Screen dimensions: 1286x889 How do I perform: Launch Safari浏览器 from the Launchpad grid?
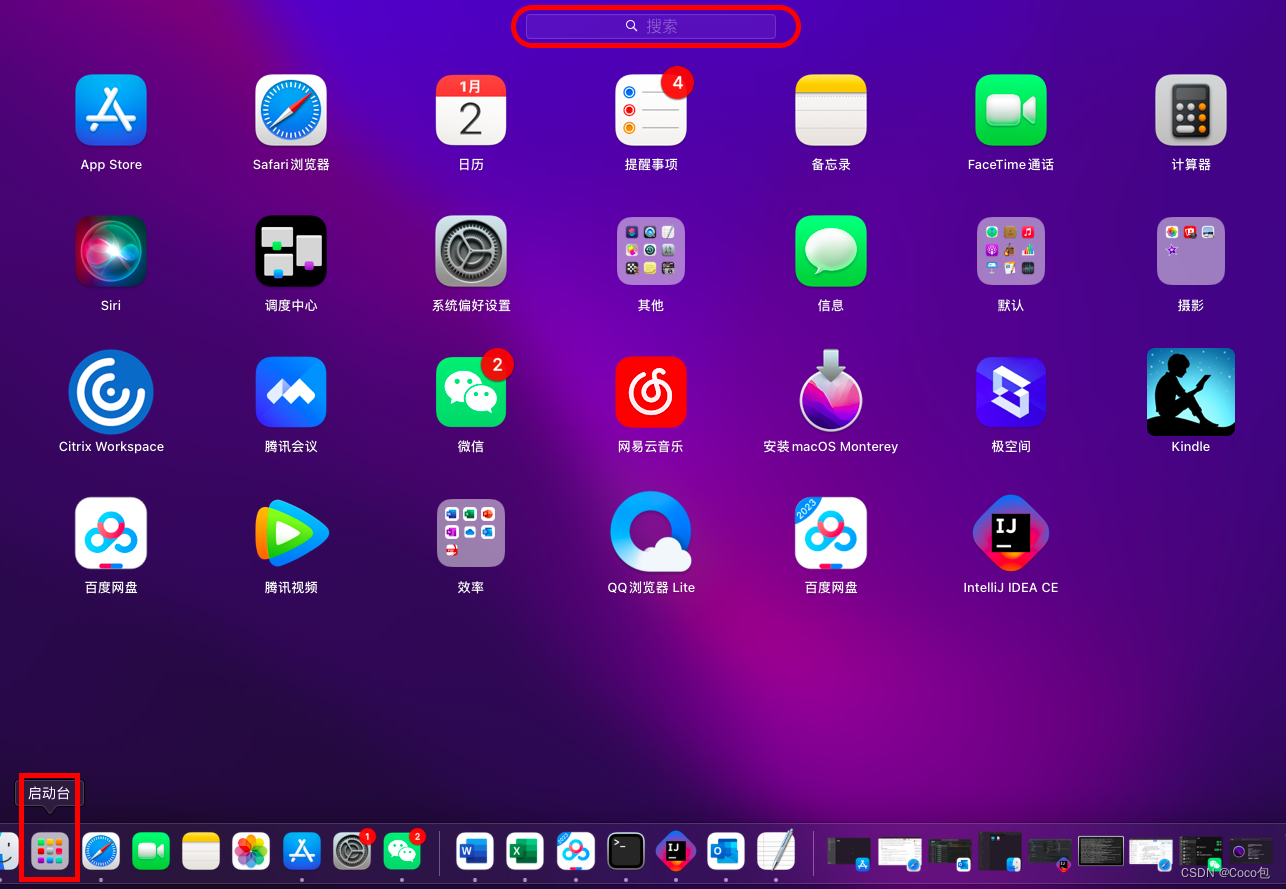291,110
